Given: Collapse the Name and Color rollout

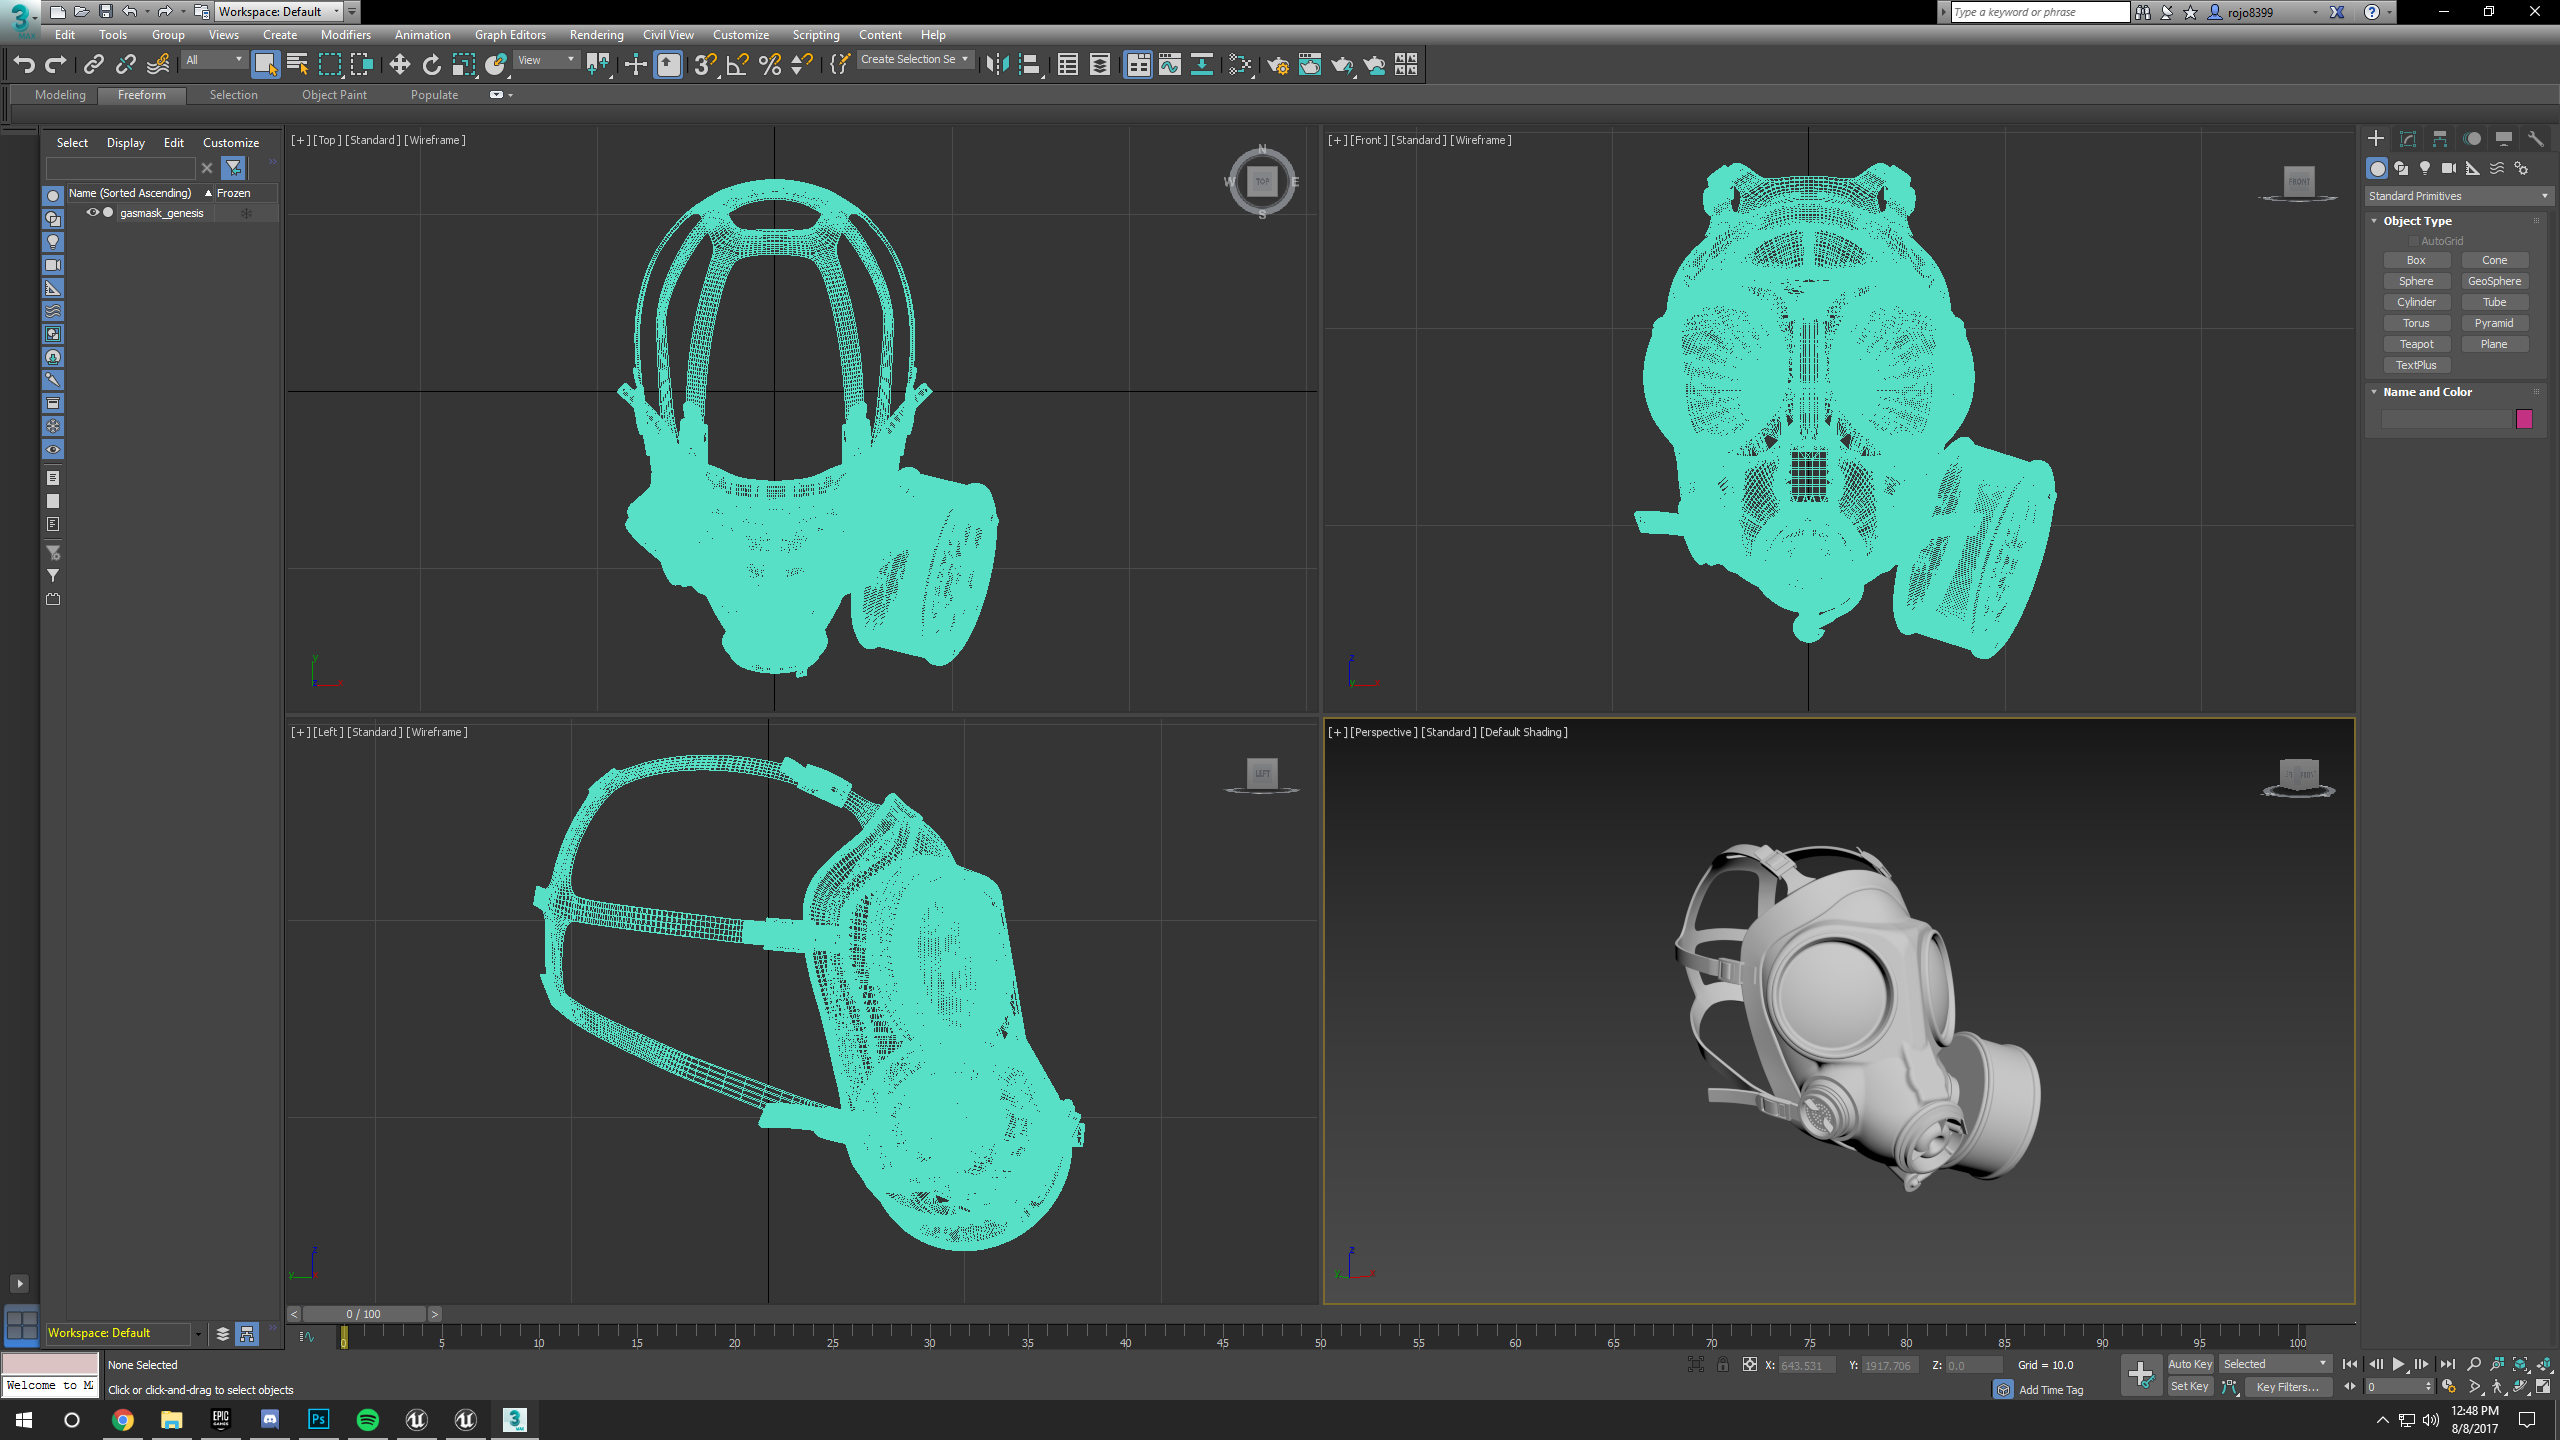Looking at the screenshot, I should pyautogui.click(x=2426, y=392).
